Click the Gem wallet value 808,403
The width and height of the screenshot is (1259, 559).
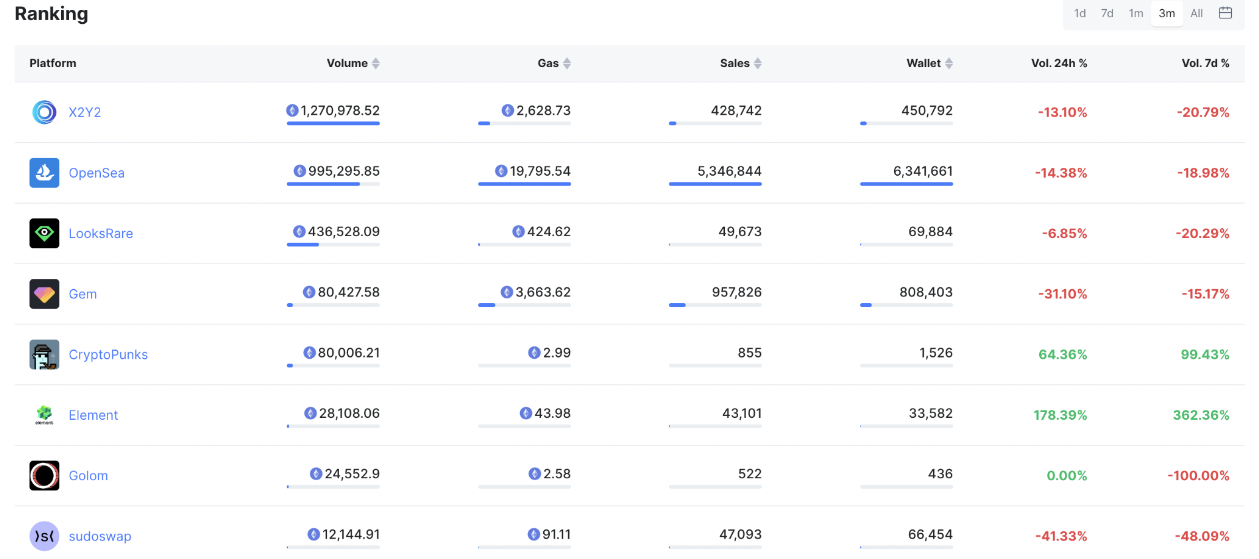[926, 292]
